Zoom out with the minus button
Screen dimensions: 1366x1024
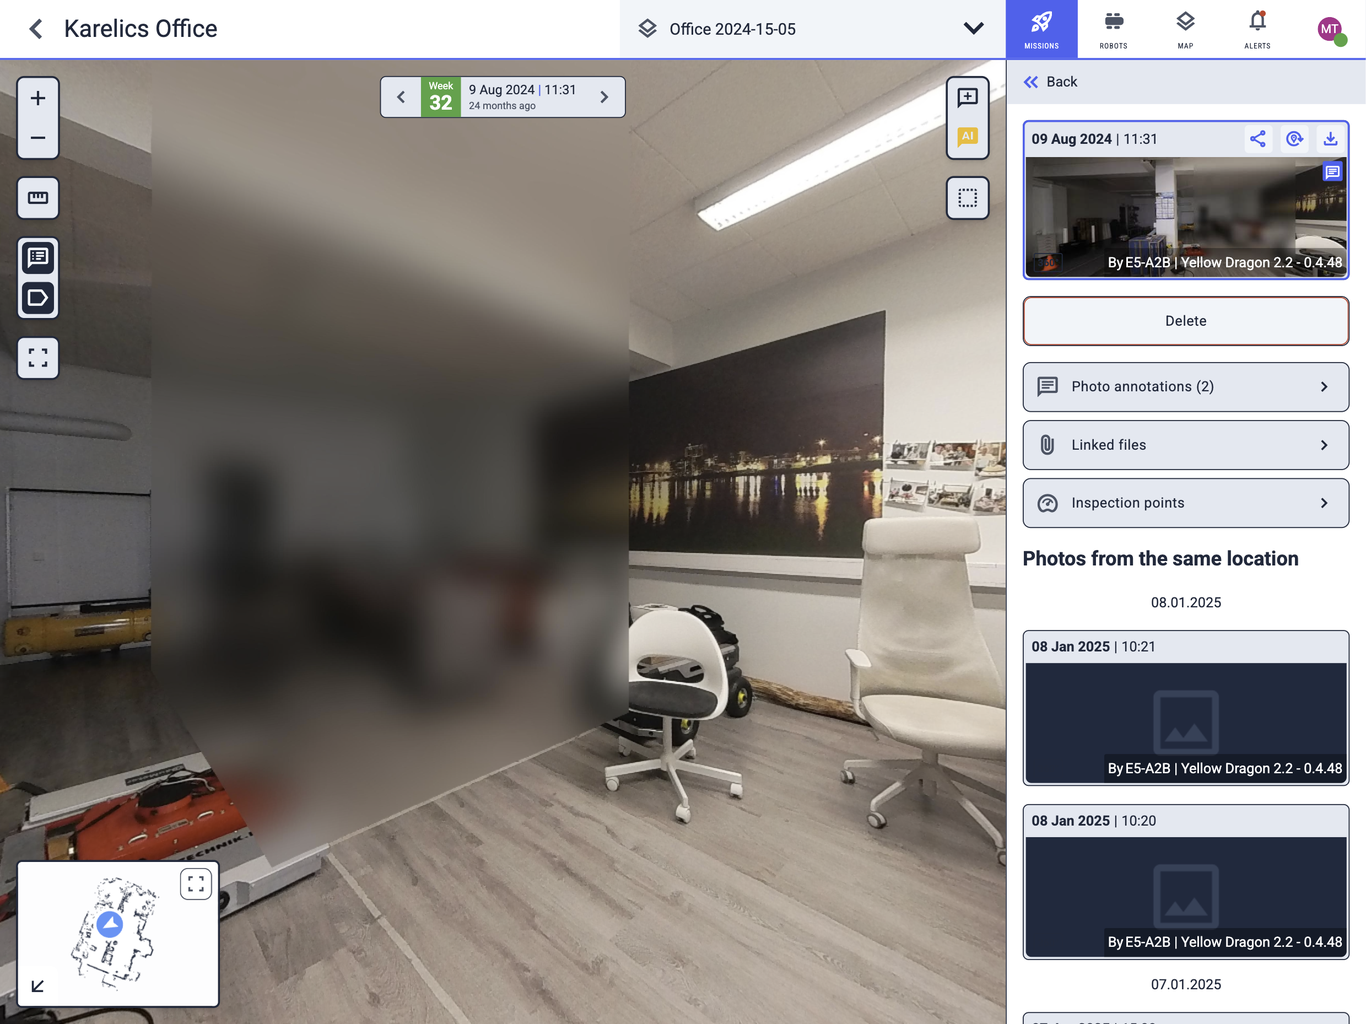tap(38, 138)
